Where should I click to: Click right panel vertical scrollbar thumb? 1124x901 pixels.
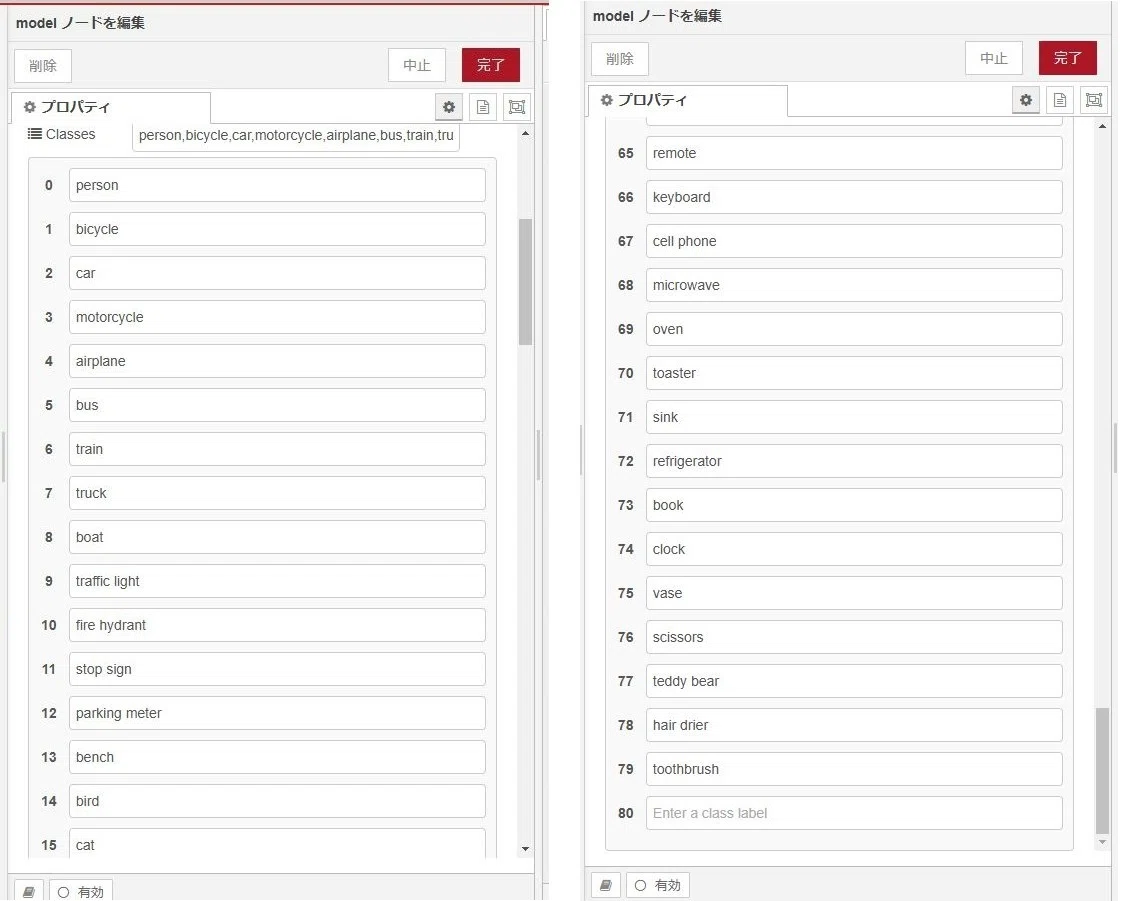click(x=1102, y=771)
